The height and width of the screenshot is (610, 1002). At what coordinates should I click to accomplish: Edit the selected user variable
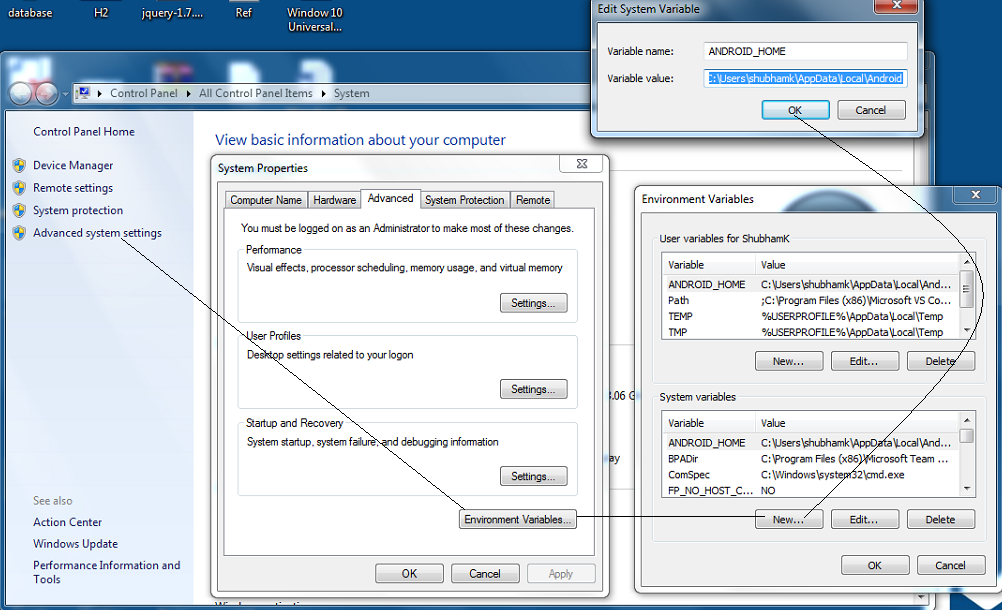tap(864, 361)
